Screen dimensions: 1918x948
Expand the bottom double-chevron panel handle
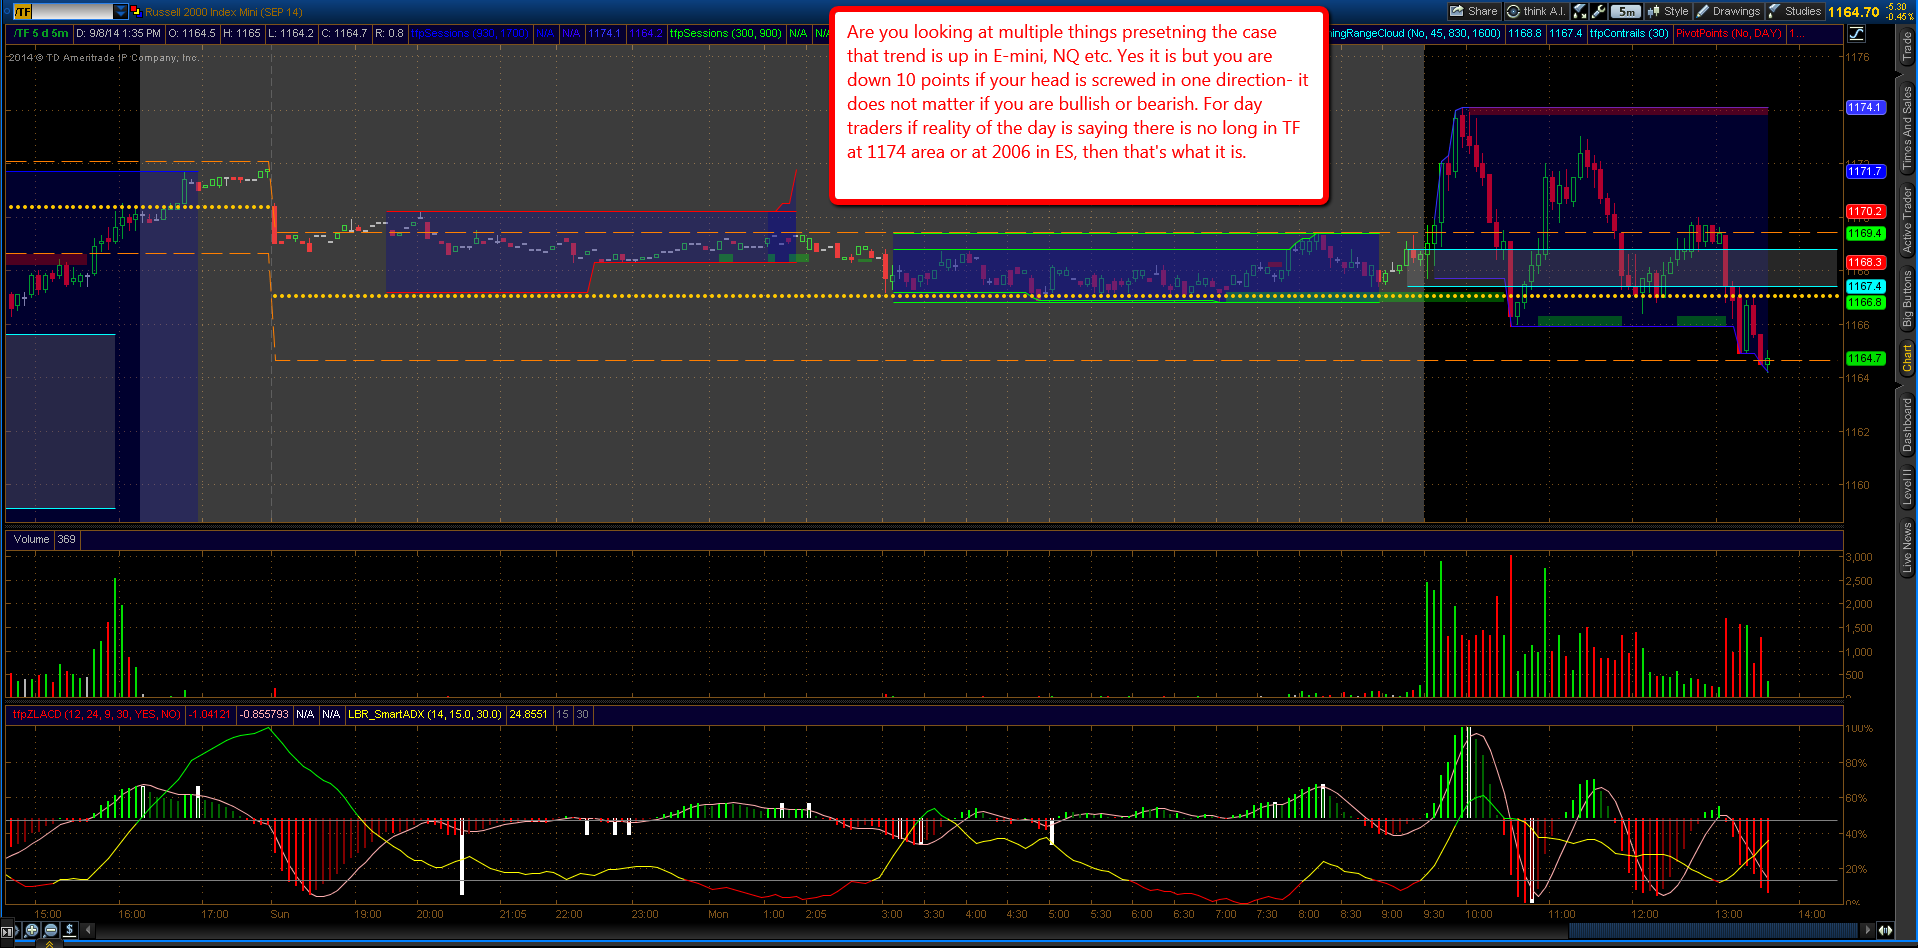pyautogui.click(x=48, y=943)
